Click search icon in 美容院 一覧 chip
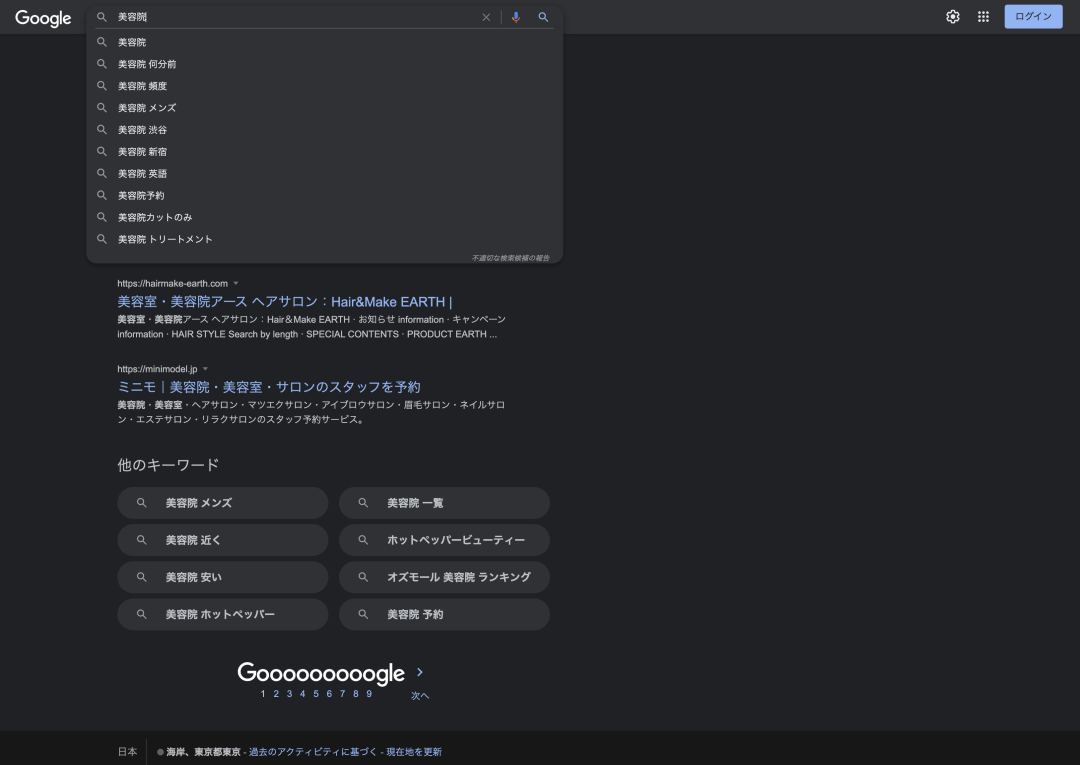Viewport: 1080px width, 765px height. pos(363,503)
